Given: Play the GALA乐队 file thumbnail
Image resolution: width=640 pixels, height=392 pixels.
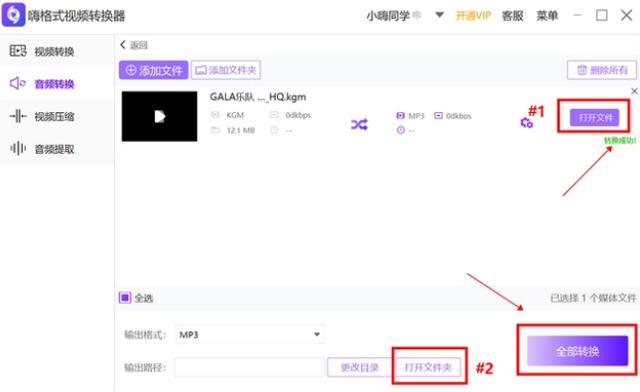Looking at the screenshot, I should (x=159, y=116).
